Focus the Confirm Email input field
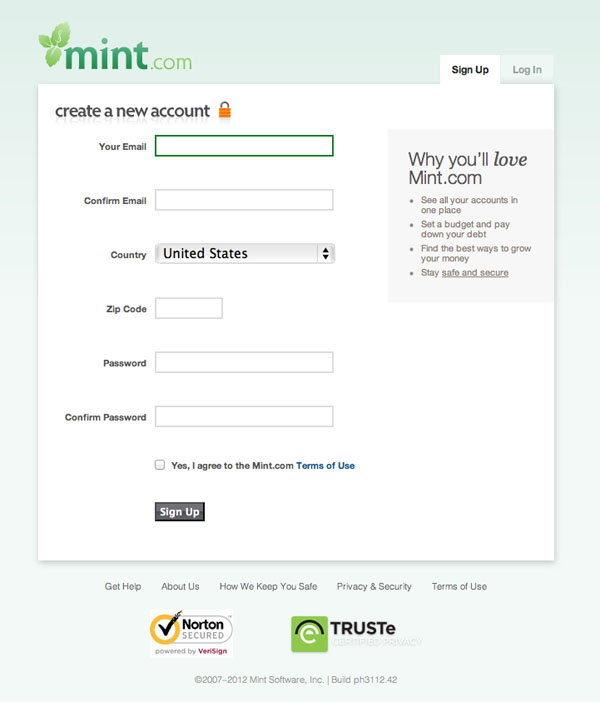 point(244,200)
